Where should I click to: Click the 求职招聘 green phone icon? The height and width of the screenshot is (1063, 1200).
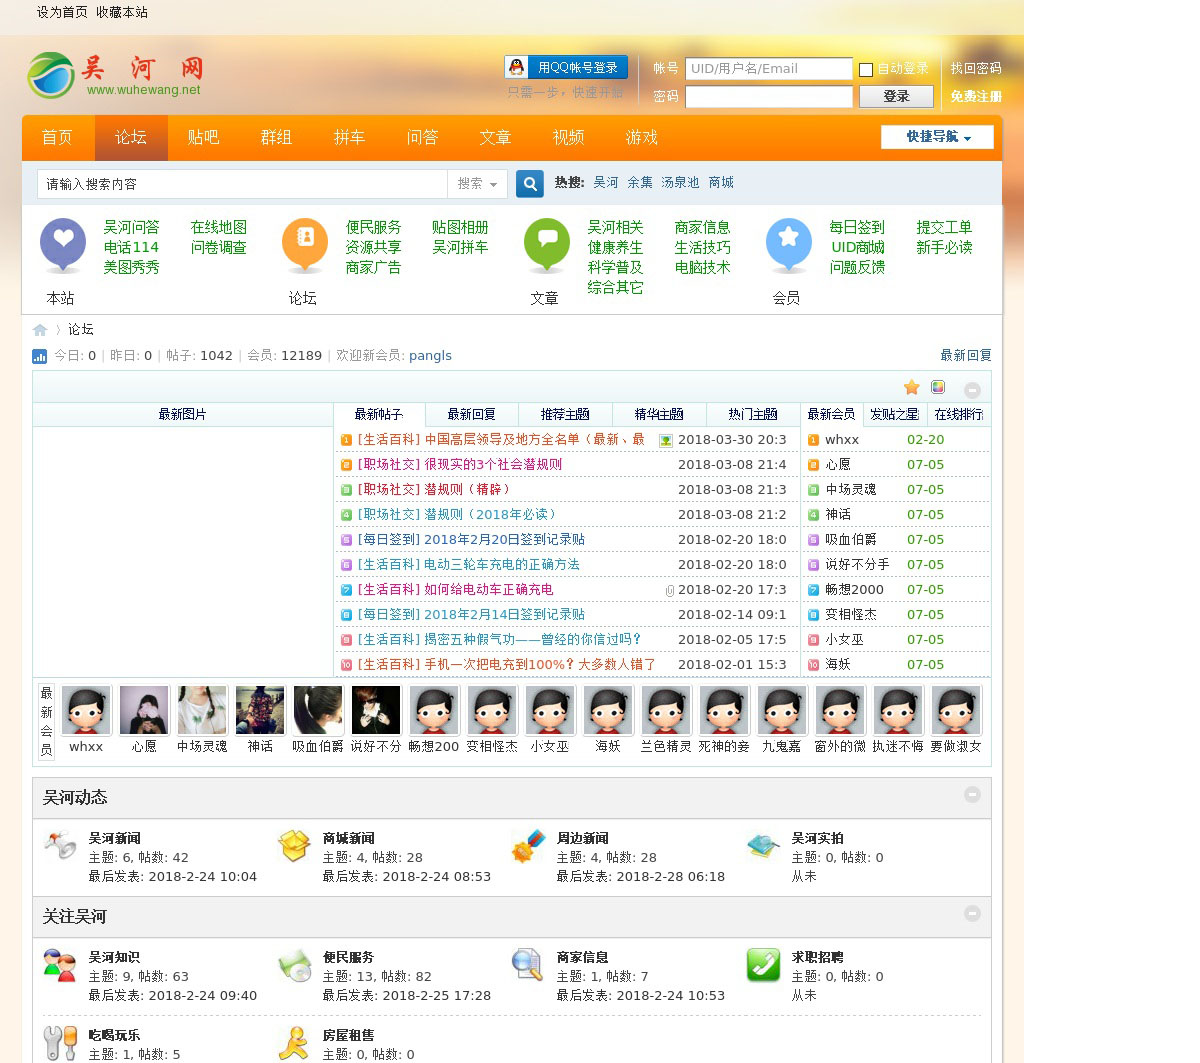click(763, 965)
